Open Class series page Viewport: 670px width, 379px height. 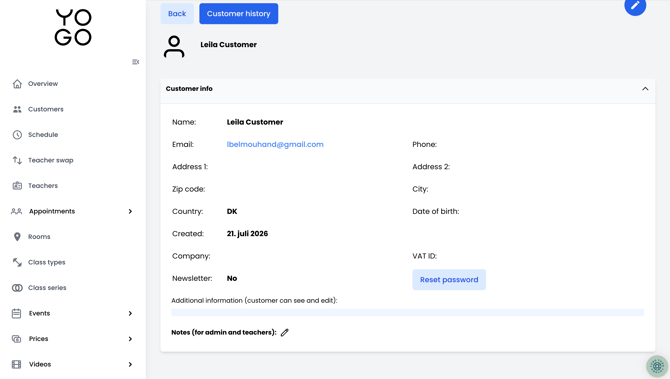click(47, 288)
